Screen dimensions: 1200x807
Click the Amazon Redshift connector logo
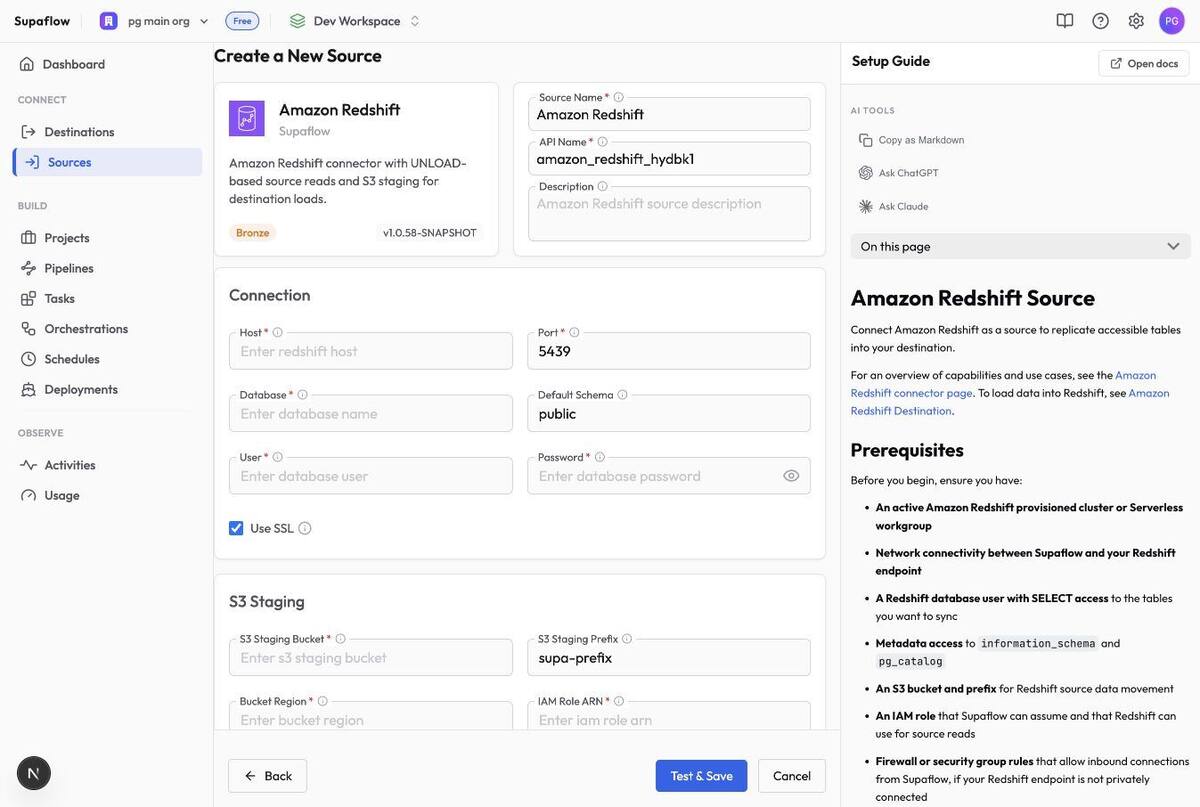pos(247,118)
